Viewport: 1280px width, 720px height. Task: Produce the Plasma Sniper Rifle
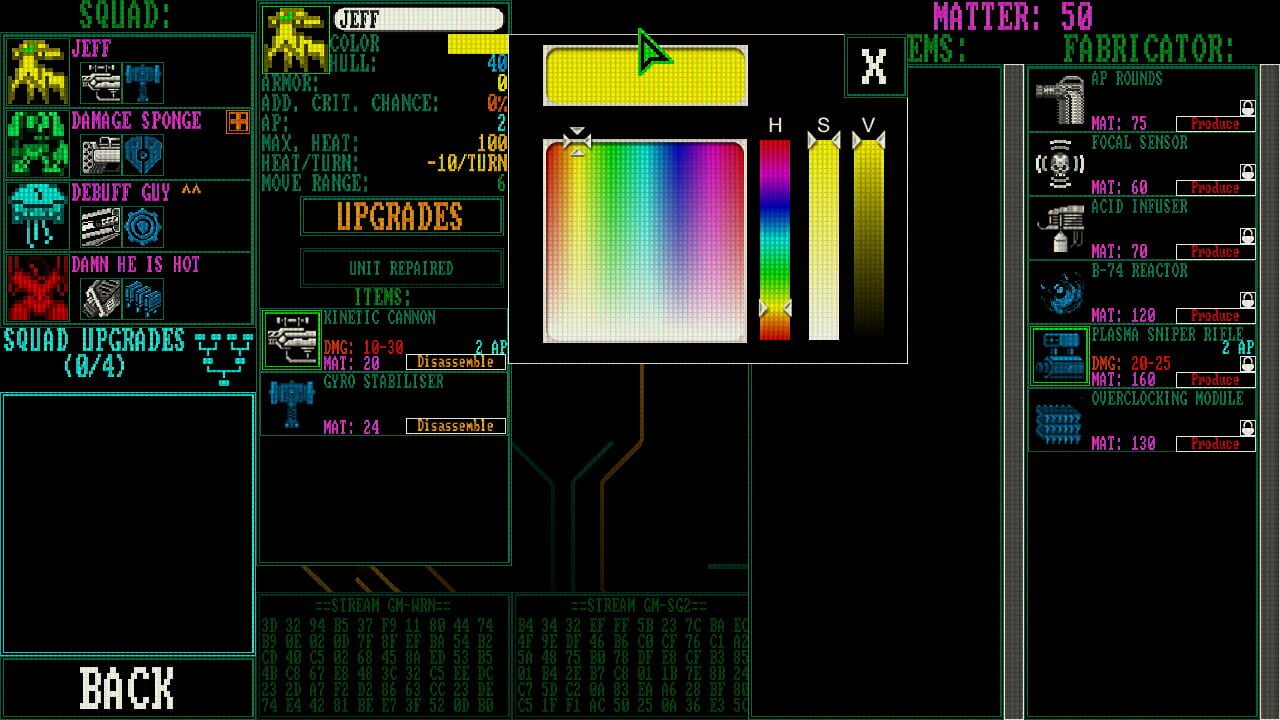pyautogui.click(x=1216, y=380)
